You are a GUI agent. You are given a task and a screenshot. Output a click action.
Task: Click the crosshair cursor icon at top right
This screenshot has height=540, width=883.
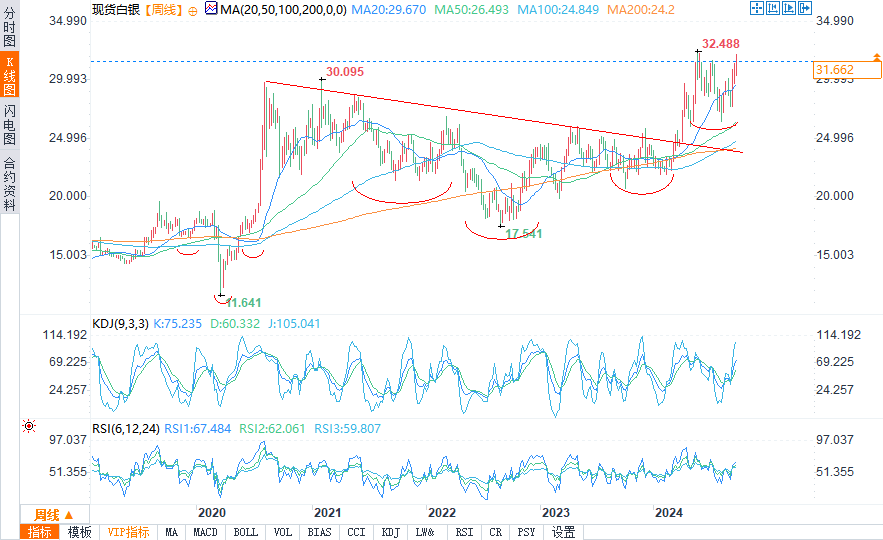[757, 8]
